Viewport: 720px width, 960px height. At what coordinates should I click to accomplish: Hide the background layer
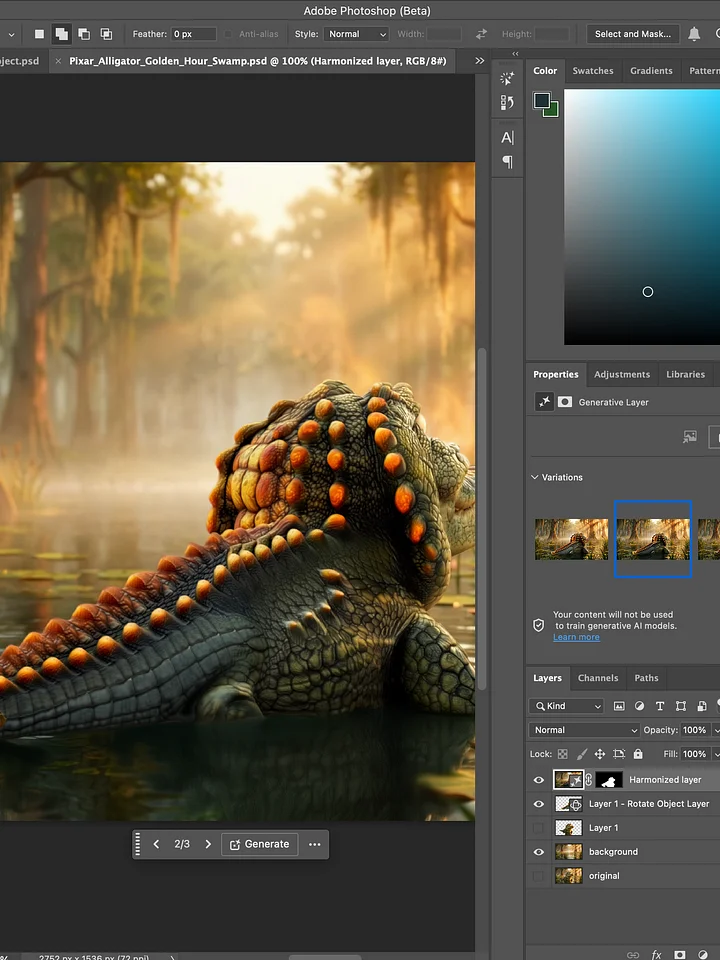(x=539, y=852)
